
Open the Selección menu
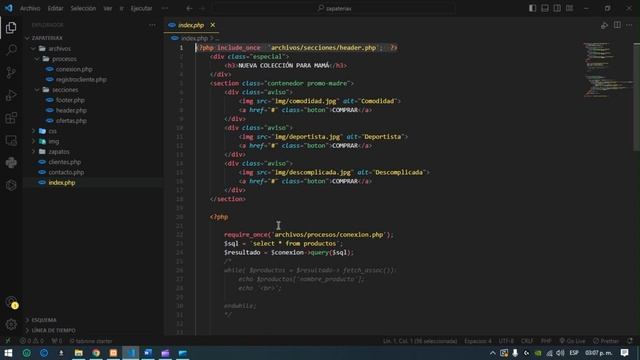pyautogui.click(x=83, y=8)
